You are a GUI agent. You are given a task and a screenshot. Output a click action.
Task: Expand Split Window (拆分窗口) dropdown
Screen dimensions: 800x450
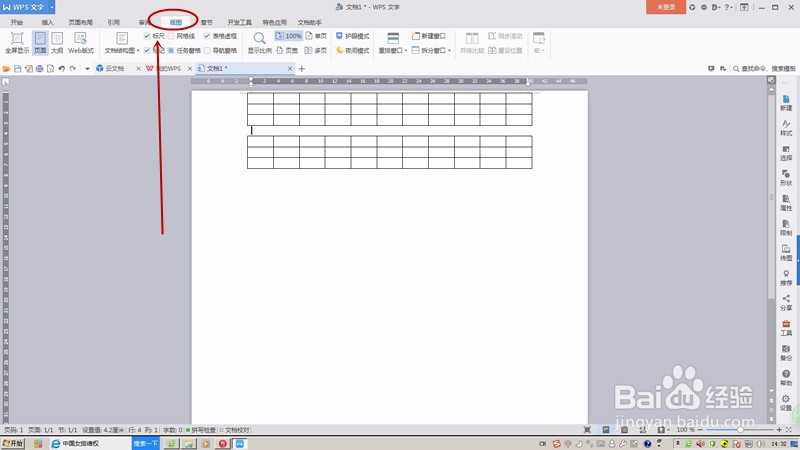[x=449, y=51]
